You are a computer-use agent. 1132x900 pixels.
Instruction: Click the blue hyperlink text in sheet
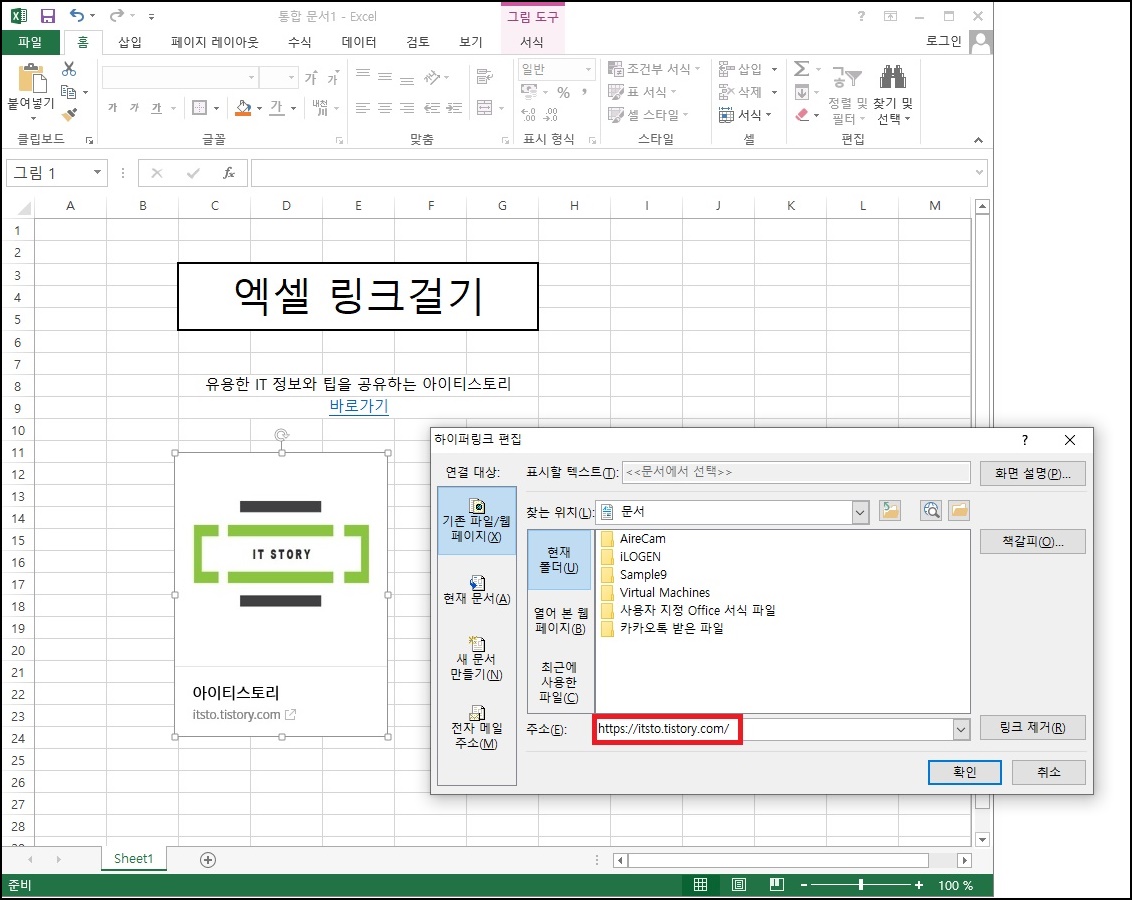(x=359, y=406)
